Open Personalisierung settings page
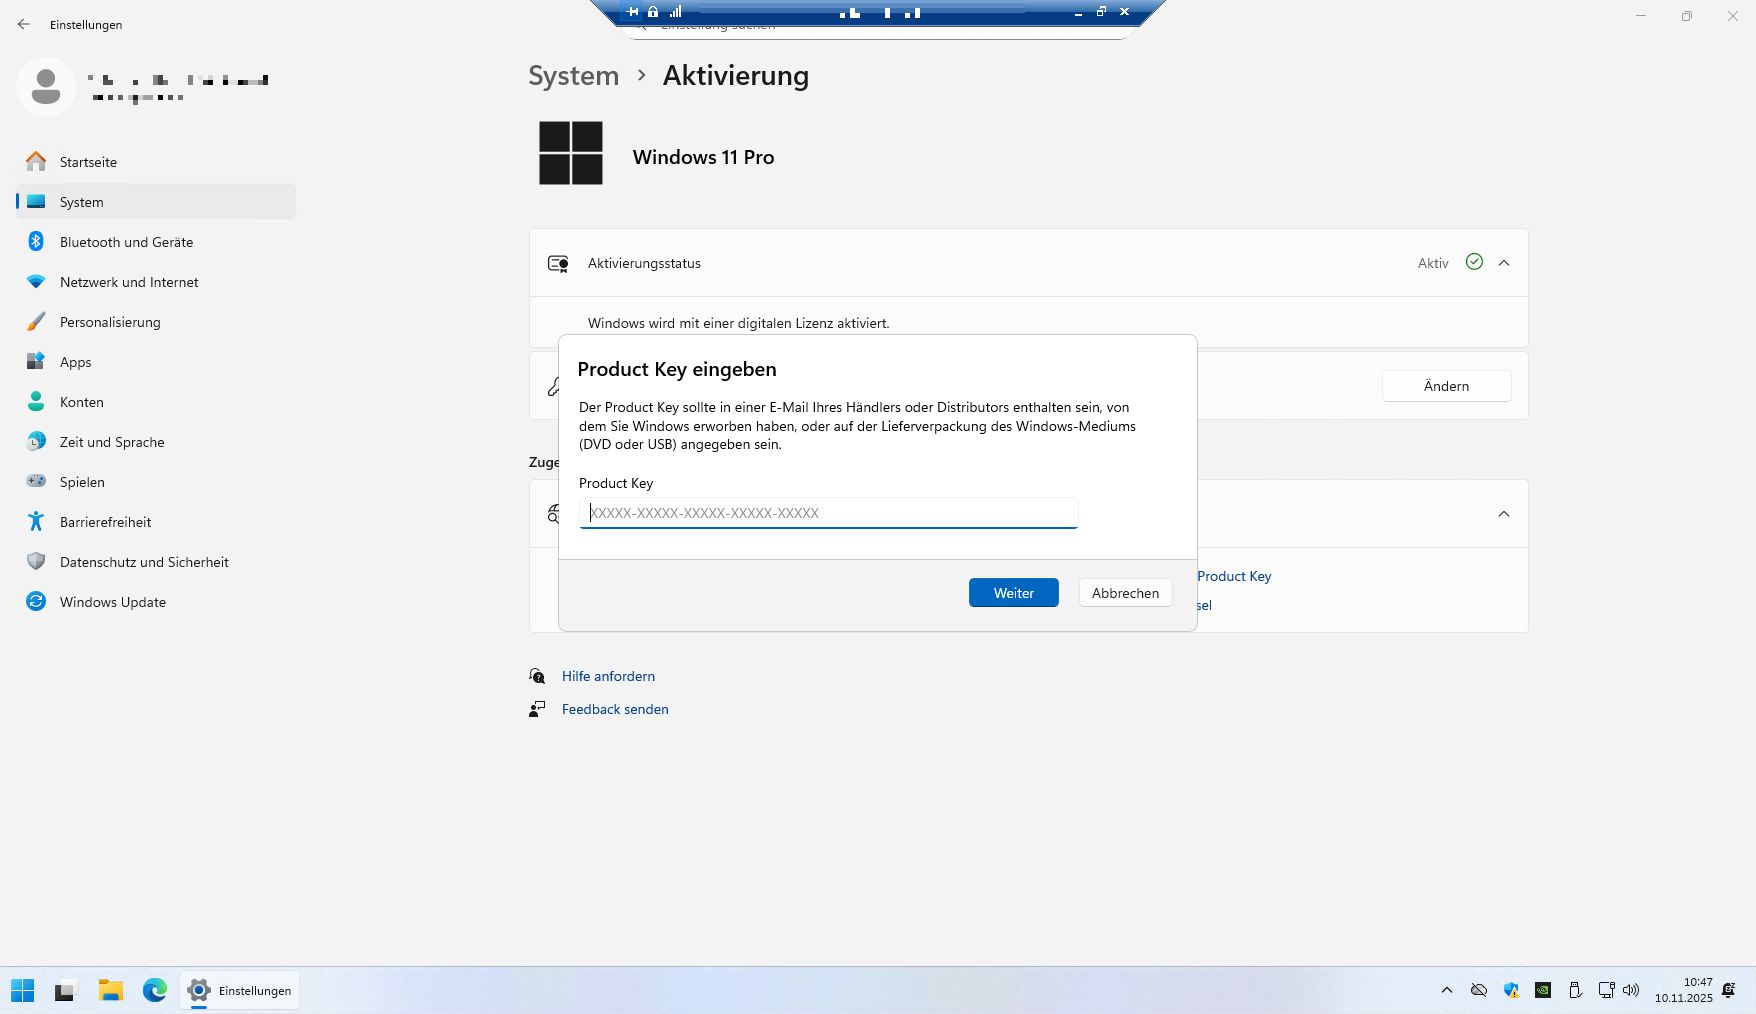 110,322
